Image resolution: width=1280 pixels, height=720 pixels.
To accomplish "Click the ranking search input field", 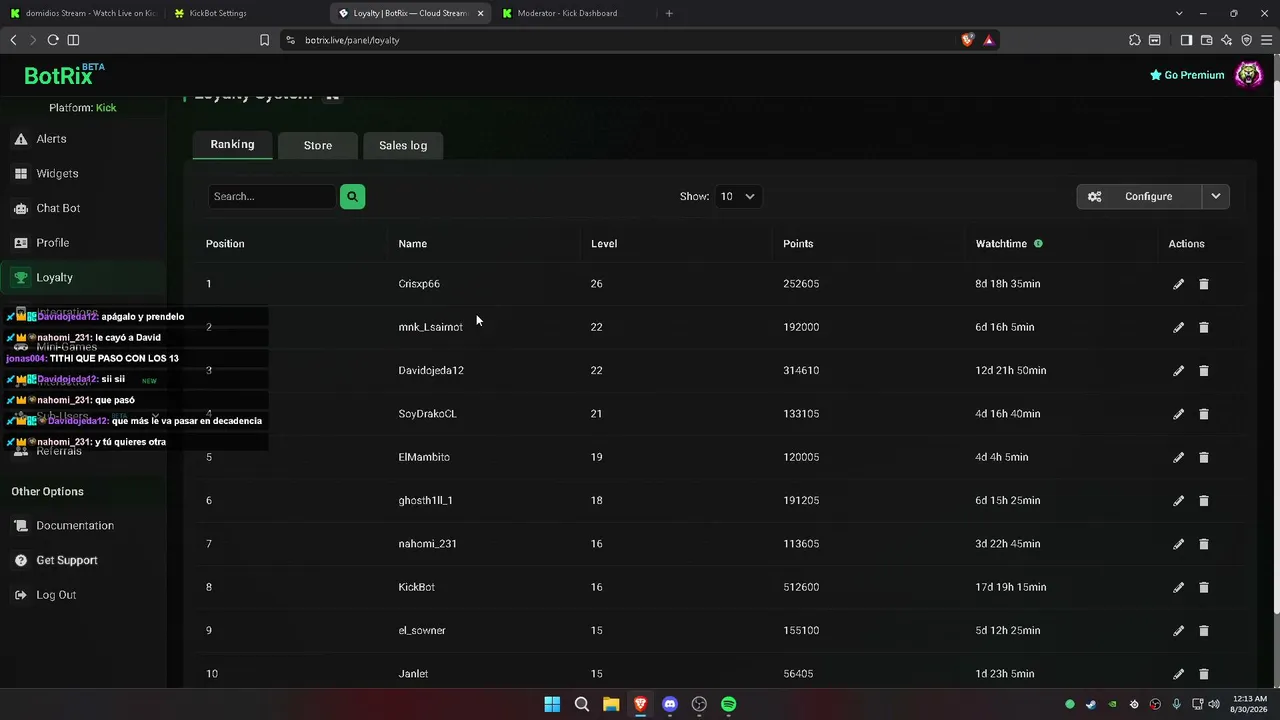I will coord(271,196).
